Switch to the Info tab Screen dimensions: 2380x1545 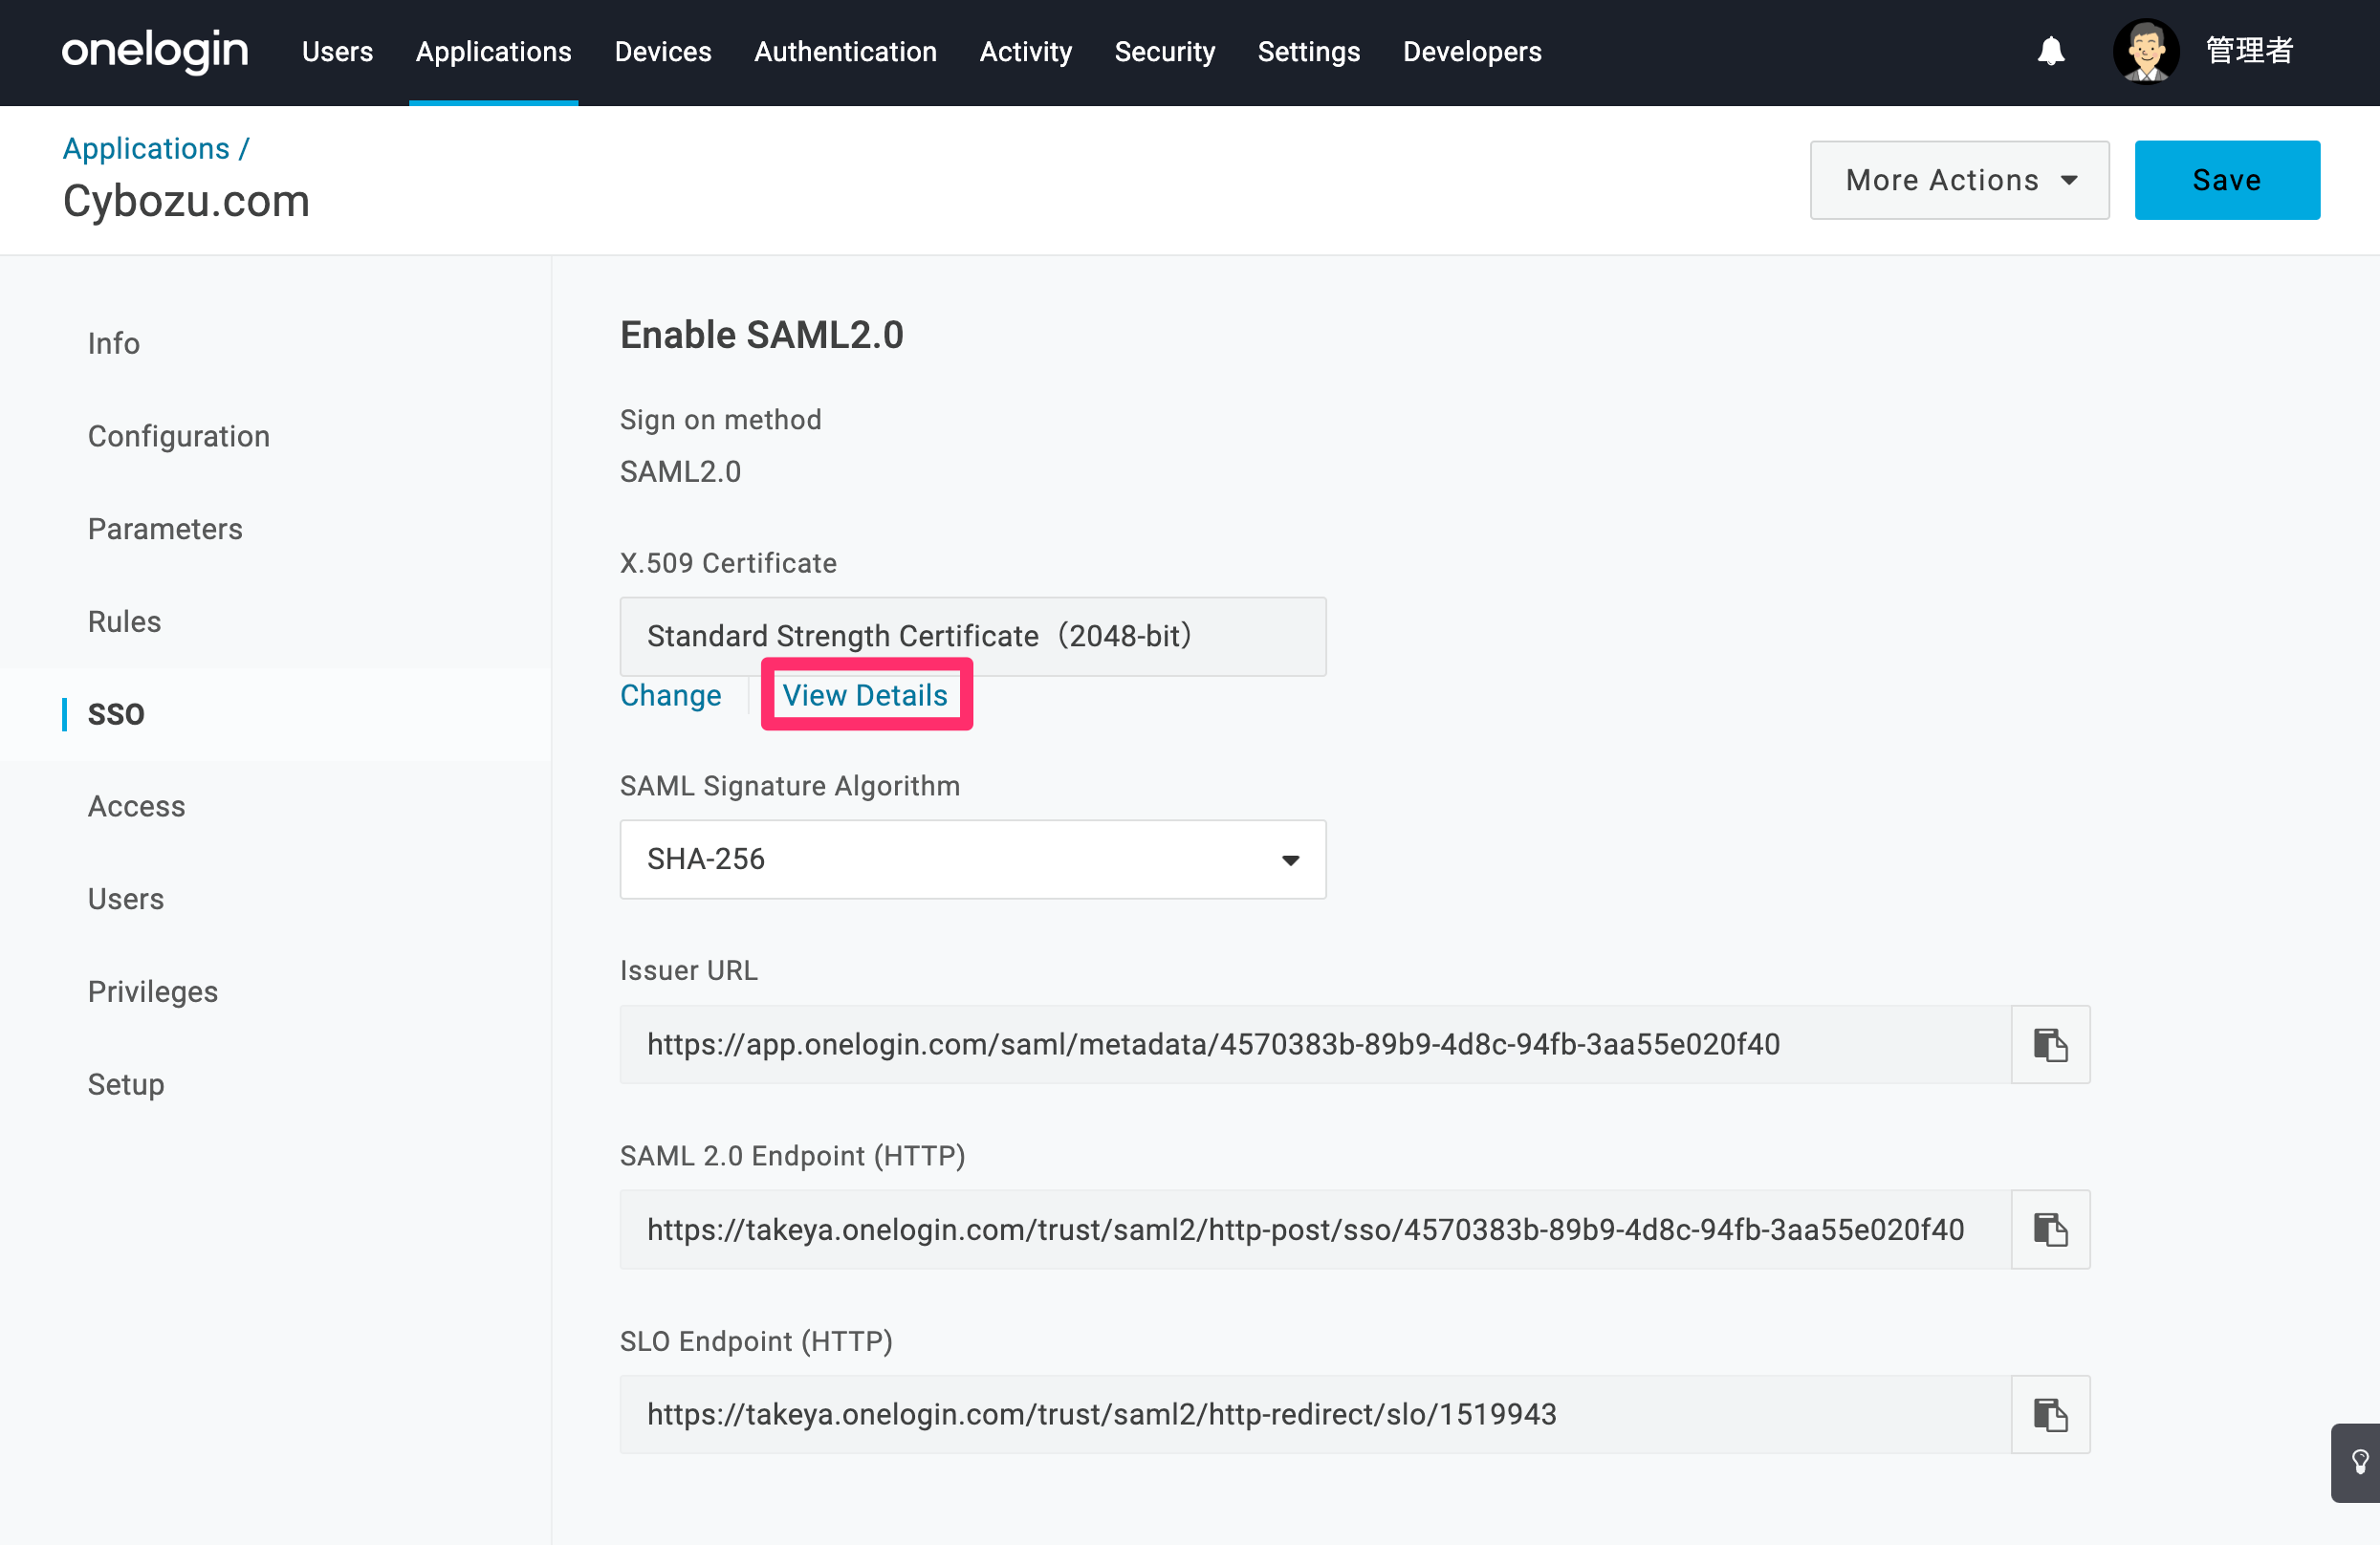tap(114, 343)
